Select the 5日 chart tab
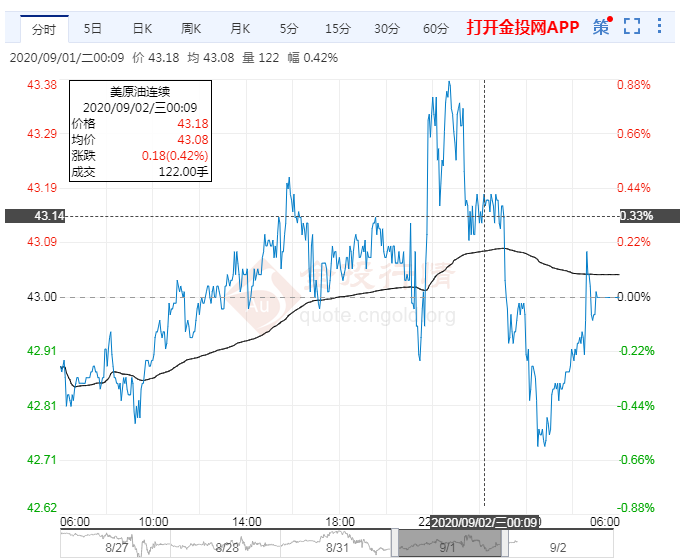 [x=93, y=28]
